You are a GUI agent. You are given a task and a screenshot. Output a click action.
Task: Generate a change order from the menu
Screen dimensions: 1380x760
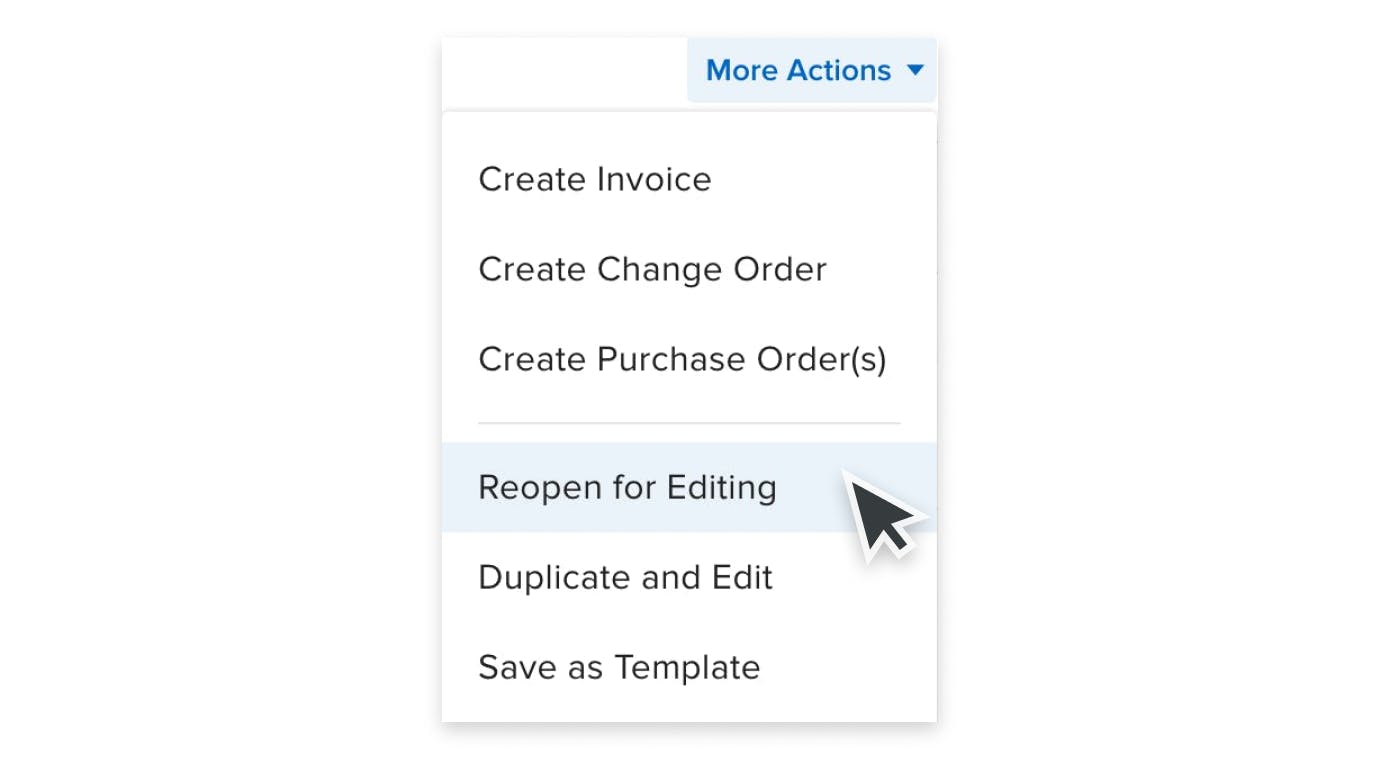pyautogui.click(x=652, y=269)
